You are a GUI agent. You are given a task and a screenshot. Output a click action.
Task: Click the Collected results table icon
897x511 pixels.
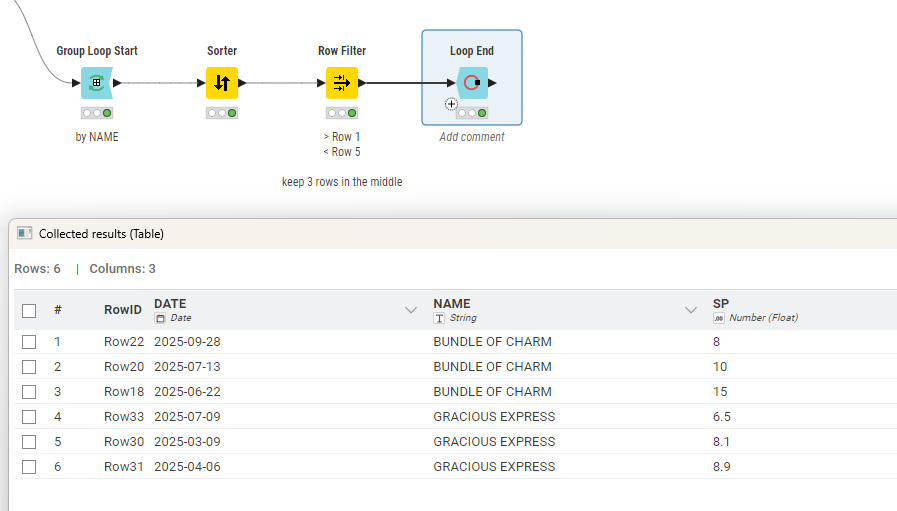point(25,233)
